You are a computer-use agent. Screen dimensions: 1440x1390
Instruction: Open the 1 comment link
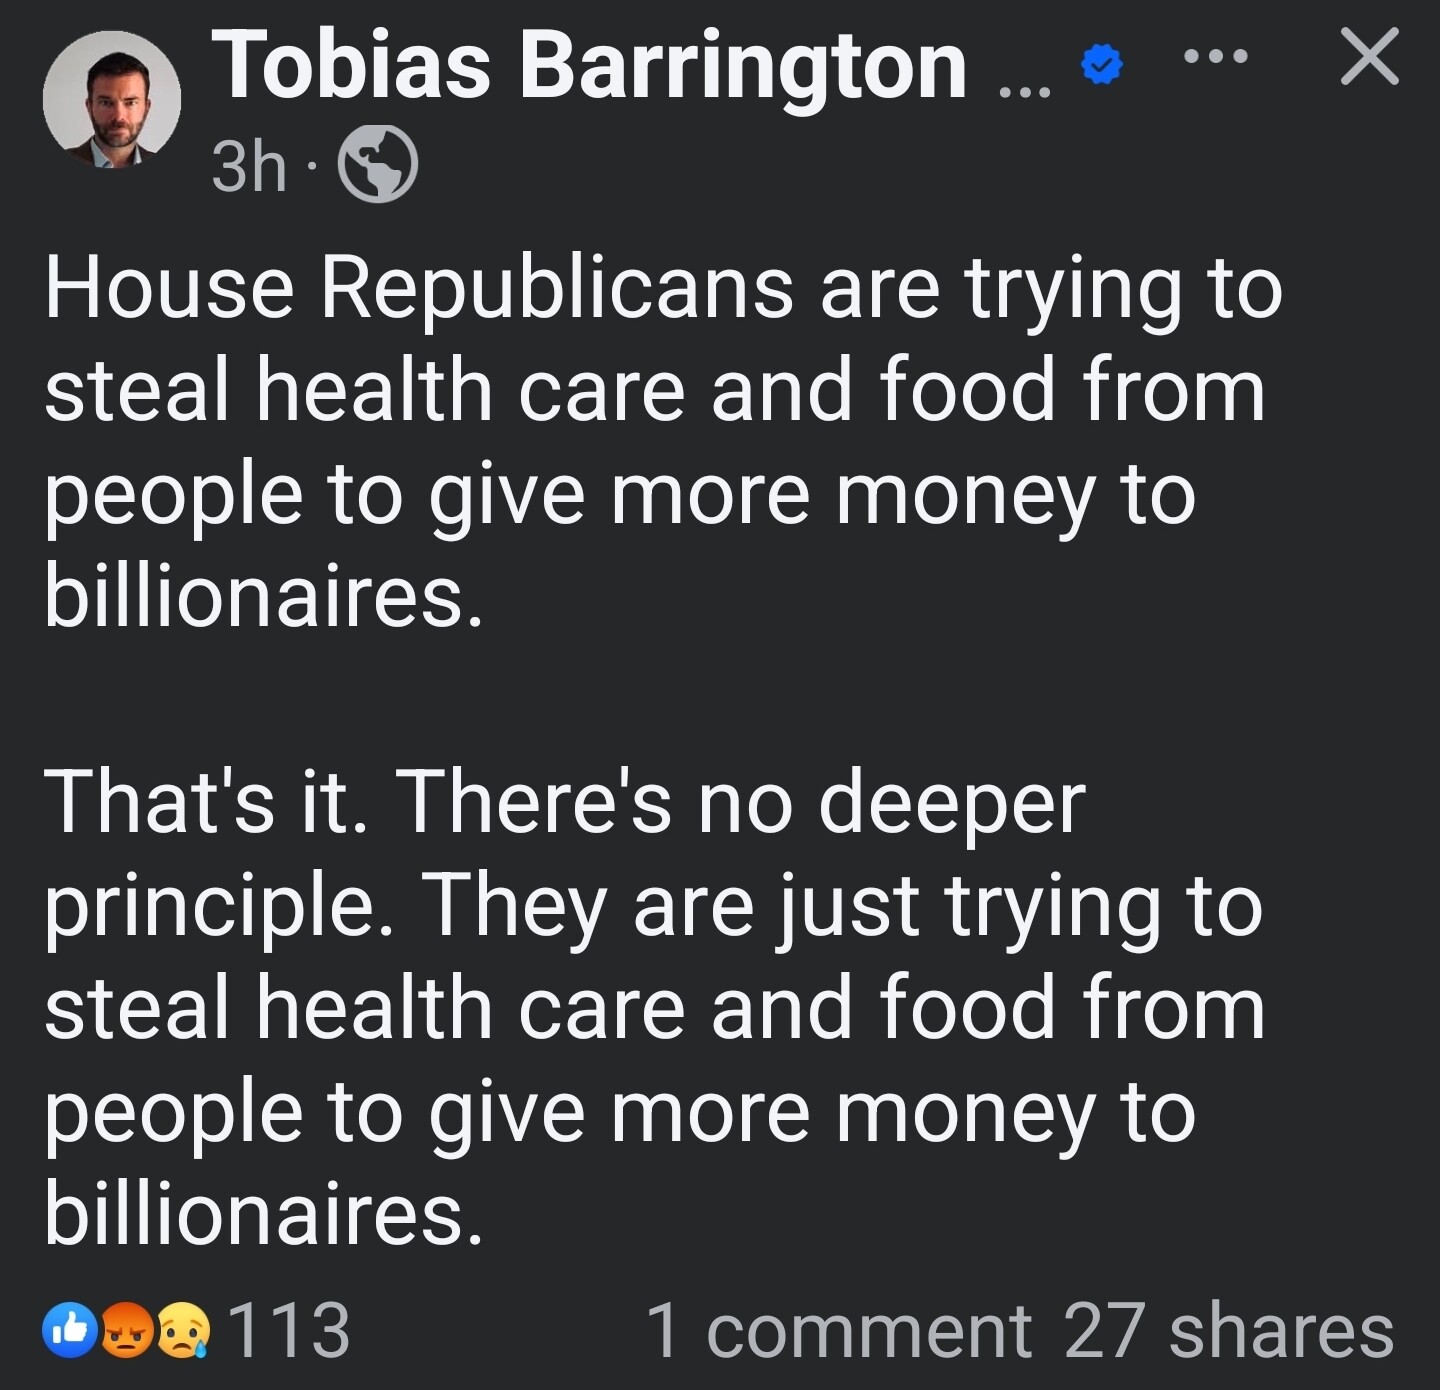pyautogui.click(x=839, y=1330)
